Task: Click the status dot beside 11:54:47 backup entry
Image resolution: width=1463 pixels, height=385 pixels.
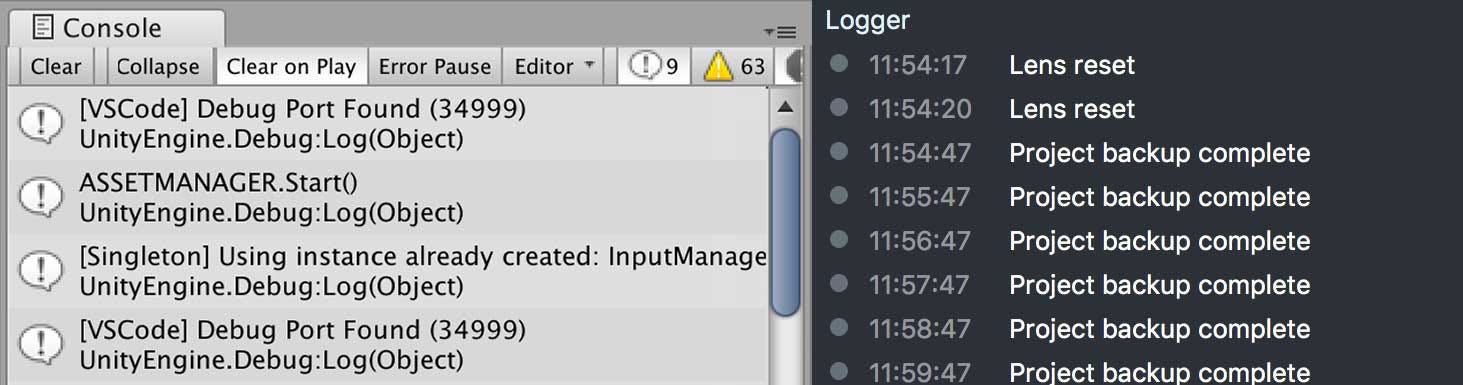Action: [x=839, y=151]
